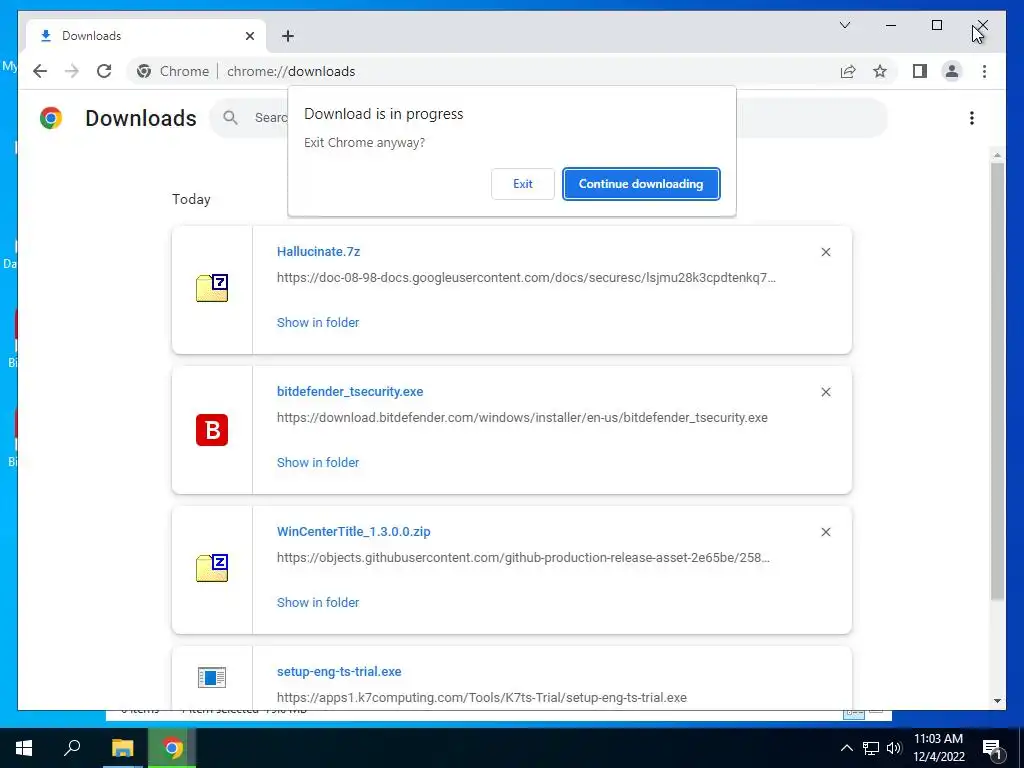Click the network icon in system tray
The height and width of the screenshot is (768, 1024).
pyautogui.click(x=871, y=748)
